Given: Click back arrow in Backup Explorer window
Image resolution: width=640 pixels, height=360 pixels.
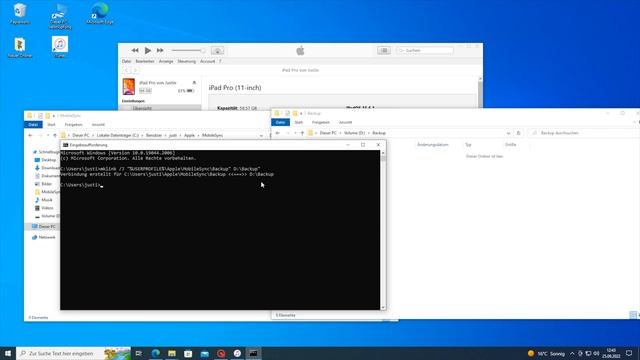Looking at the screenshot, I should click(278, 133).
